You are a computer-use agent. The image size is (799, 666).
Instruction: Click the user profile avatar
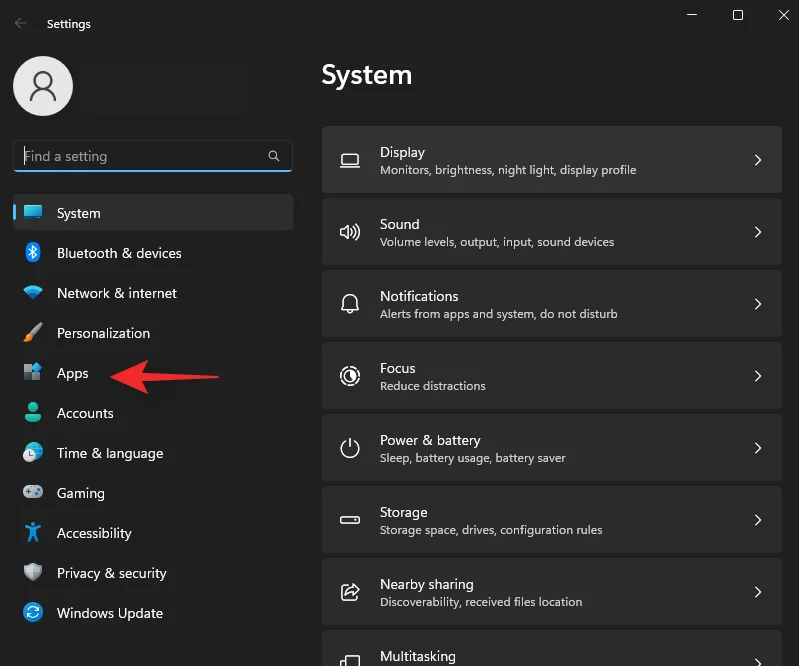coord(43,86)
